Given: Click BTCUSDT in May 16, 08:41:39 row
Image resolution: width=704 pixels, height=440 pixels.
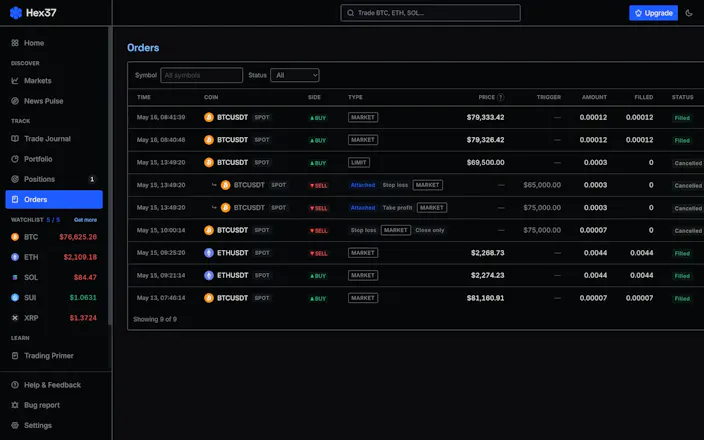Looking at the screenshot, I should pyautogui.click(x=233, y=118).
